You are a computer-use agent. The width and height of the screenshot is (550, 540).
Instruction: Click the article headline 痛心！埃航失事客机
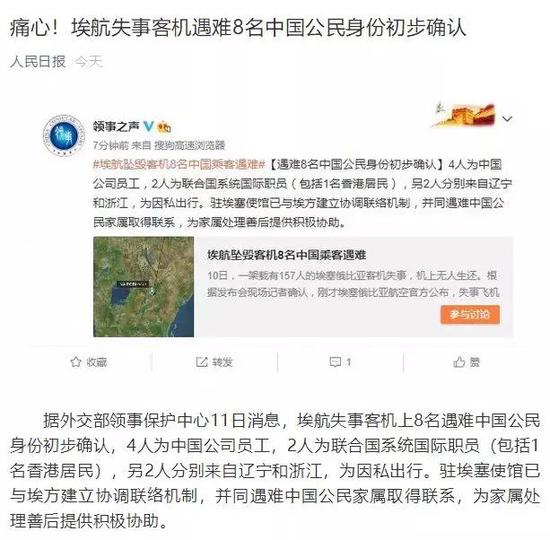coord(238,28)
